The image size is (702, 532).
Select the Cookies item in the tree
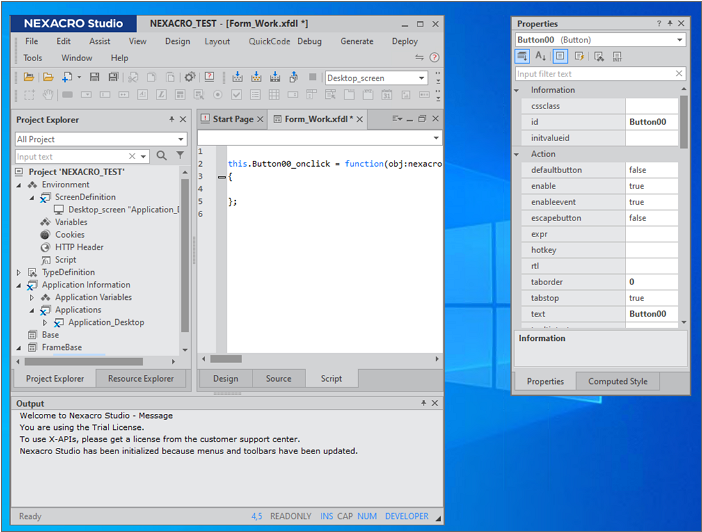point(69,235)
